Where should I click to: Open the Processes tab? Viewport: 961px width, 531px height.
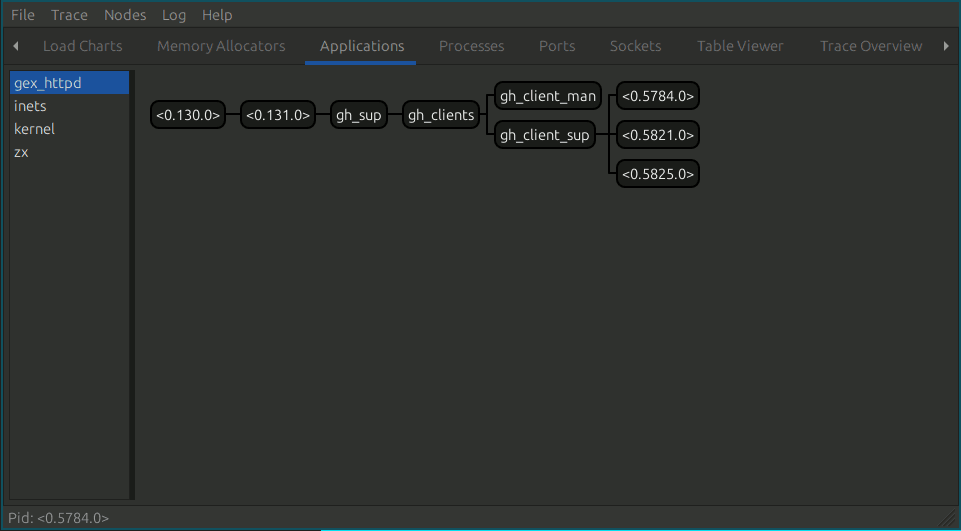click(x=471, y=46)
